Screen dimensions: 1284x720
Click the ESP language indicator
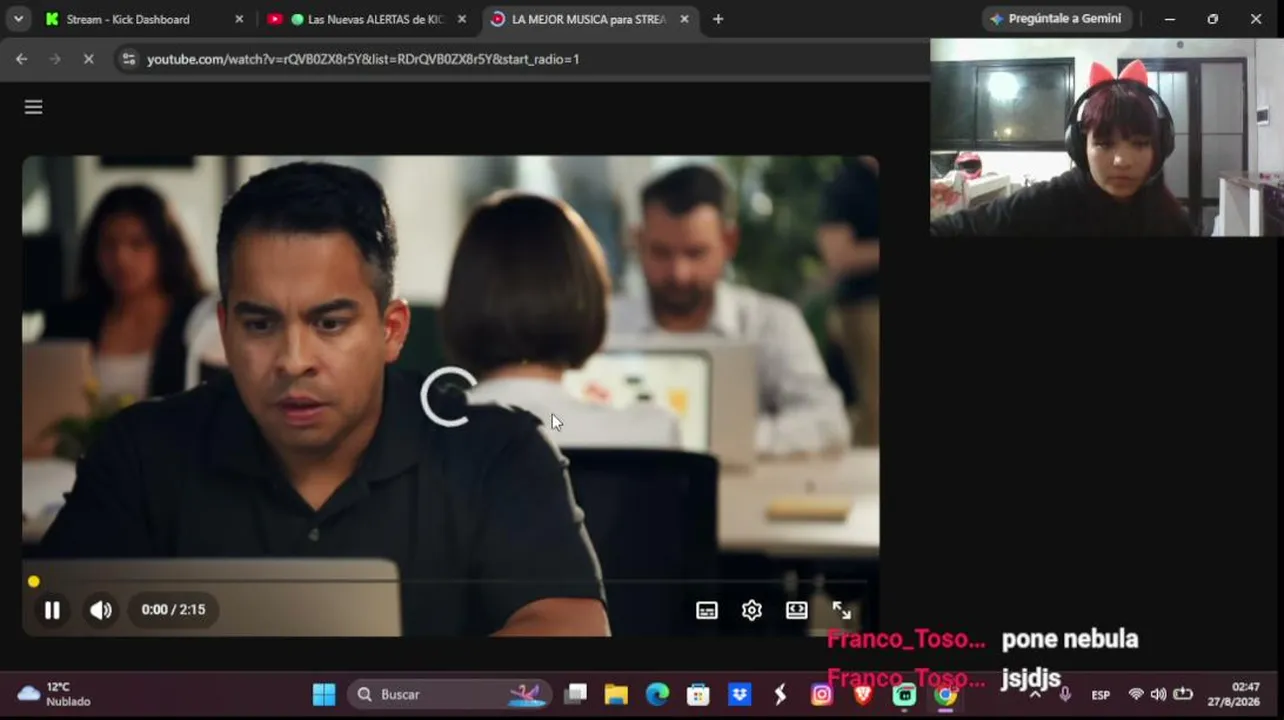(1100, 695)
